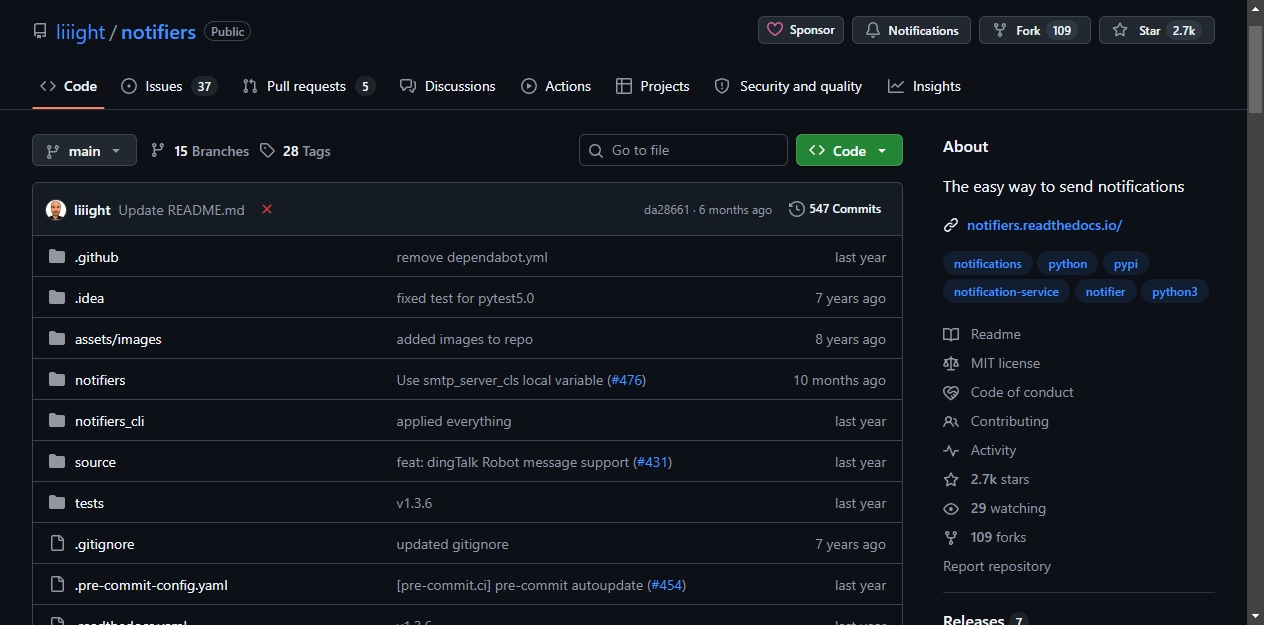
Task: Click the notifiers repository name link
Action: coord(158,32)
